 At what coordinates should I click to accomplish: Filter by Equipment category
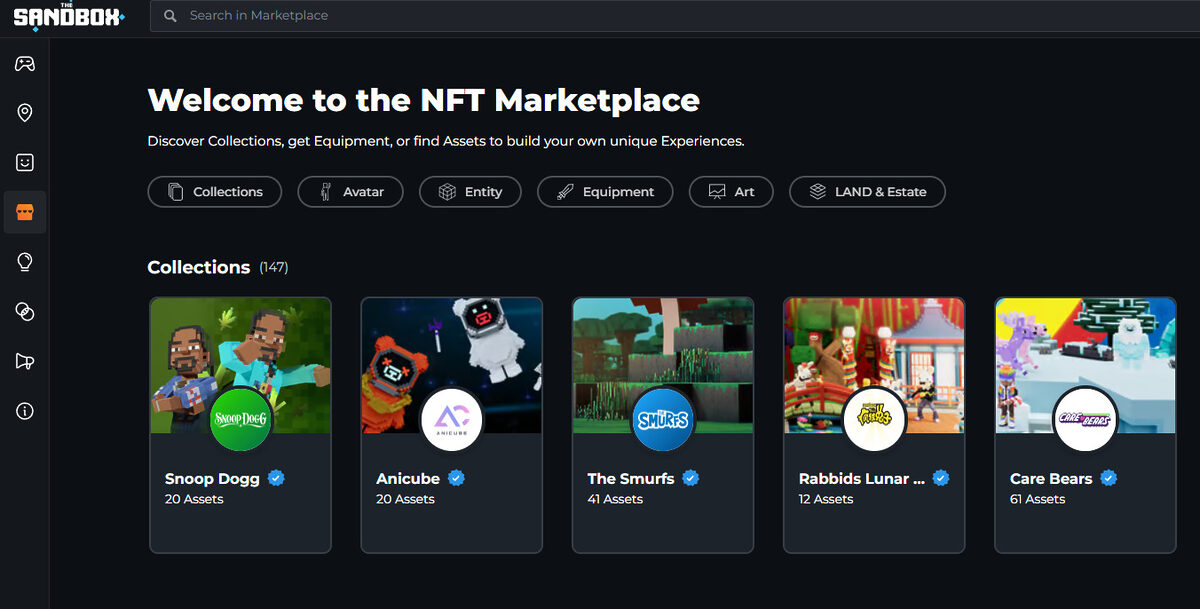605,192
